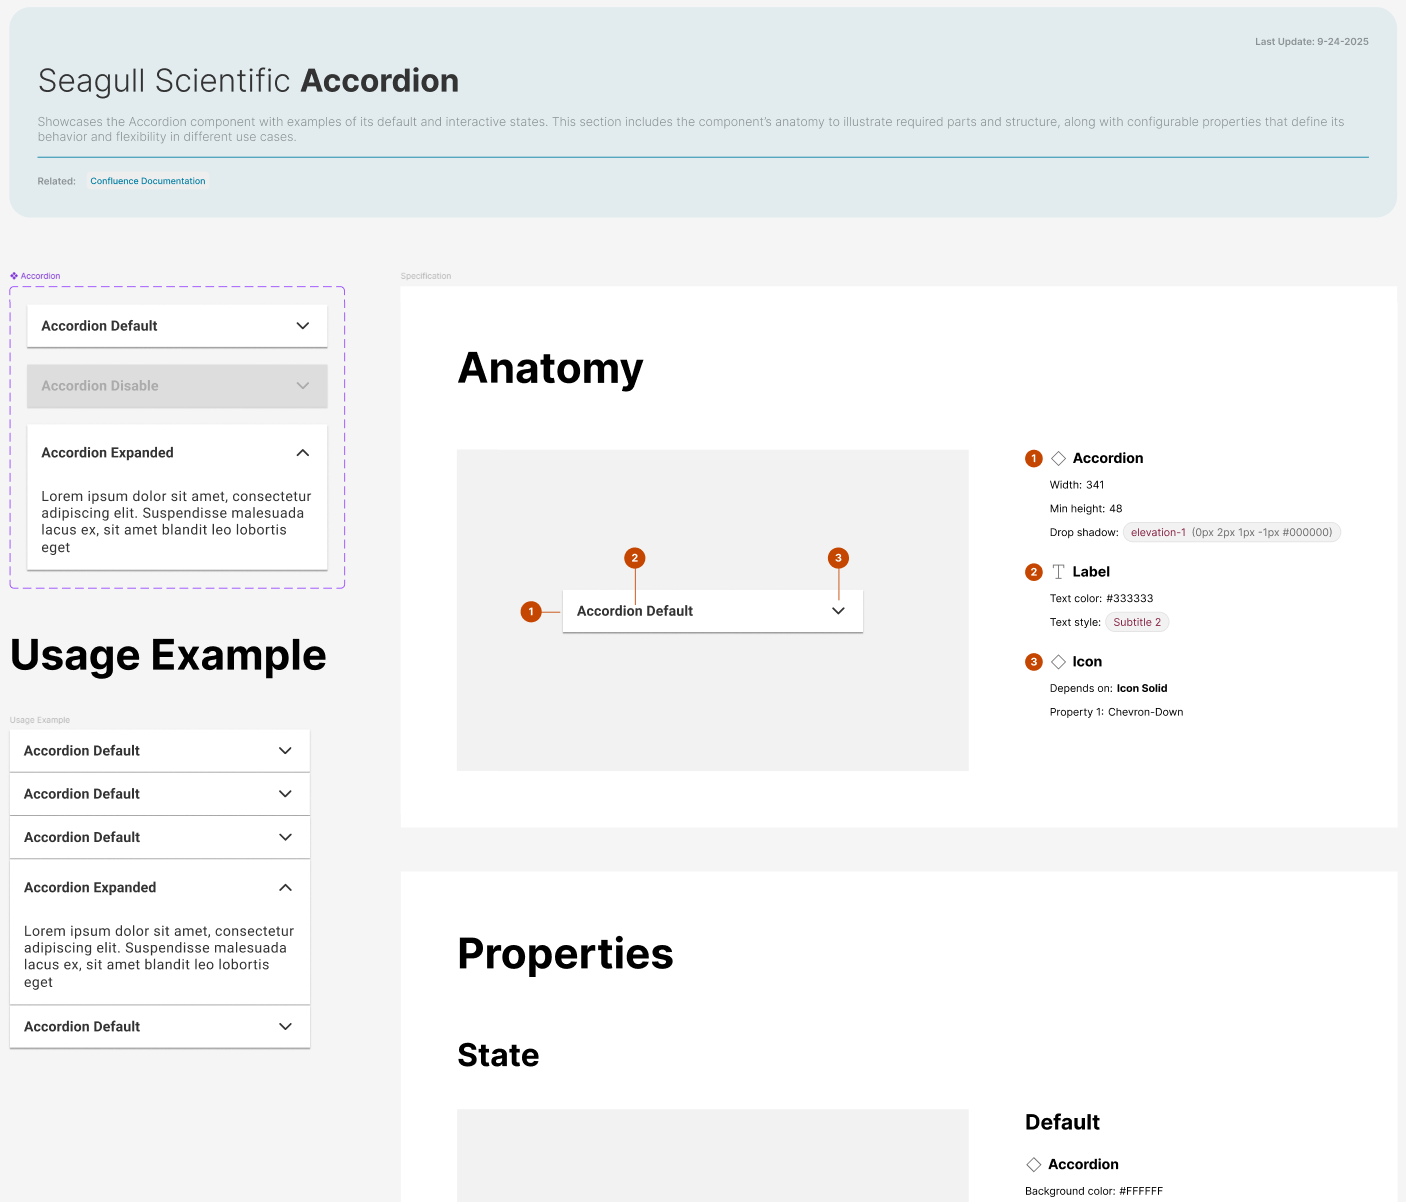This screenshot has height=1202, width=1406.
Task: Click the Min height: 48 spec line
Action: tap(1086, 509)
